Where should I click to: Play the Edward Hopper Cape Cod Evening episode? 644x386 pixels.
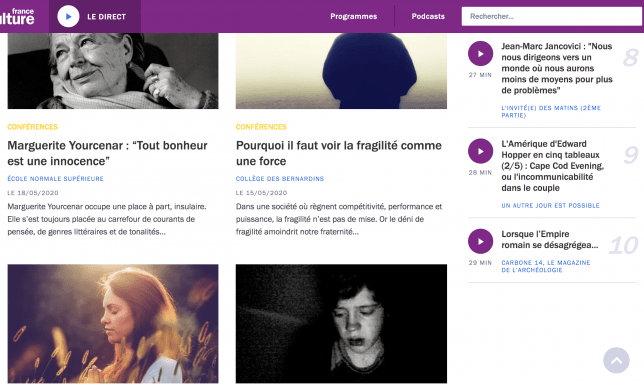point(480,151)
